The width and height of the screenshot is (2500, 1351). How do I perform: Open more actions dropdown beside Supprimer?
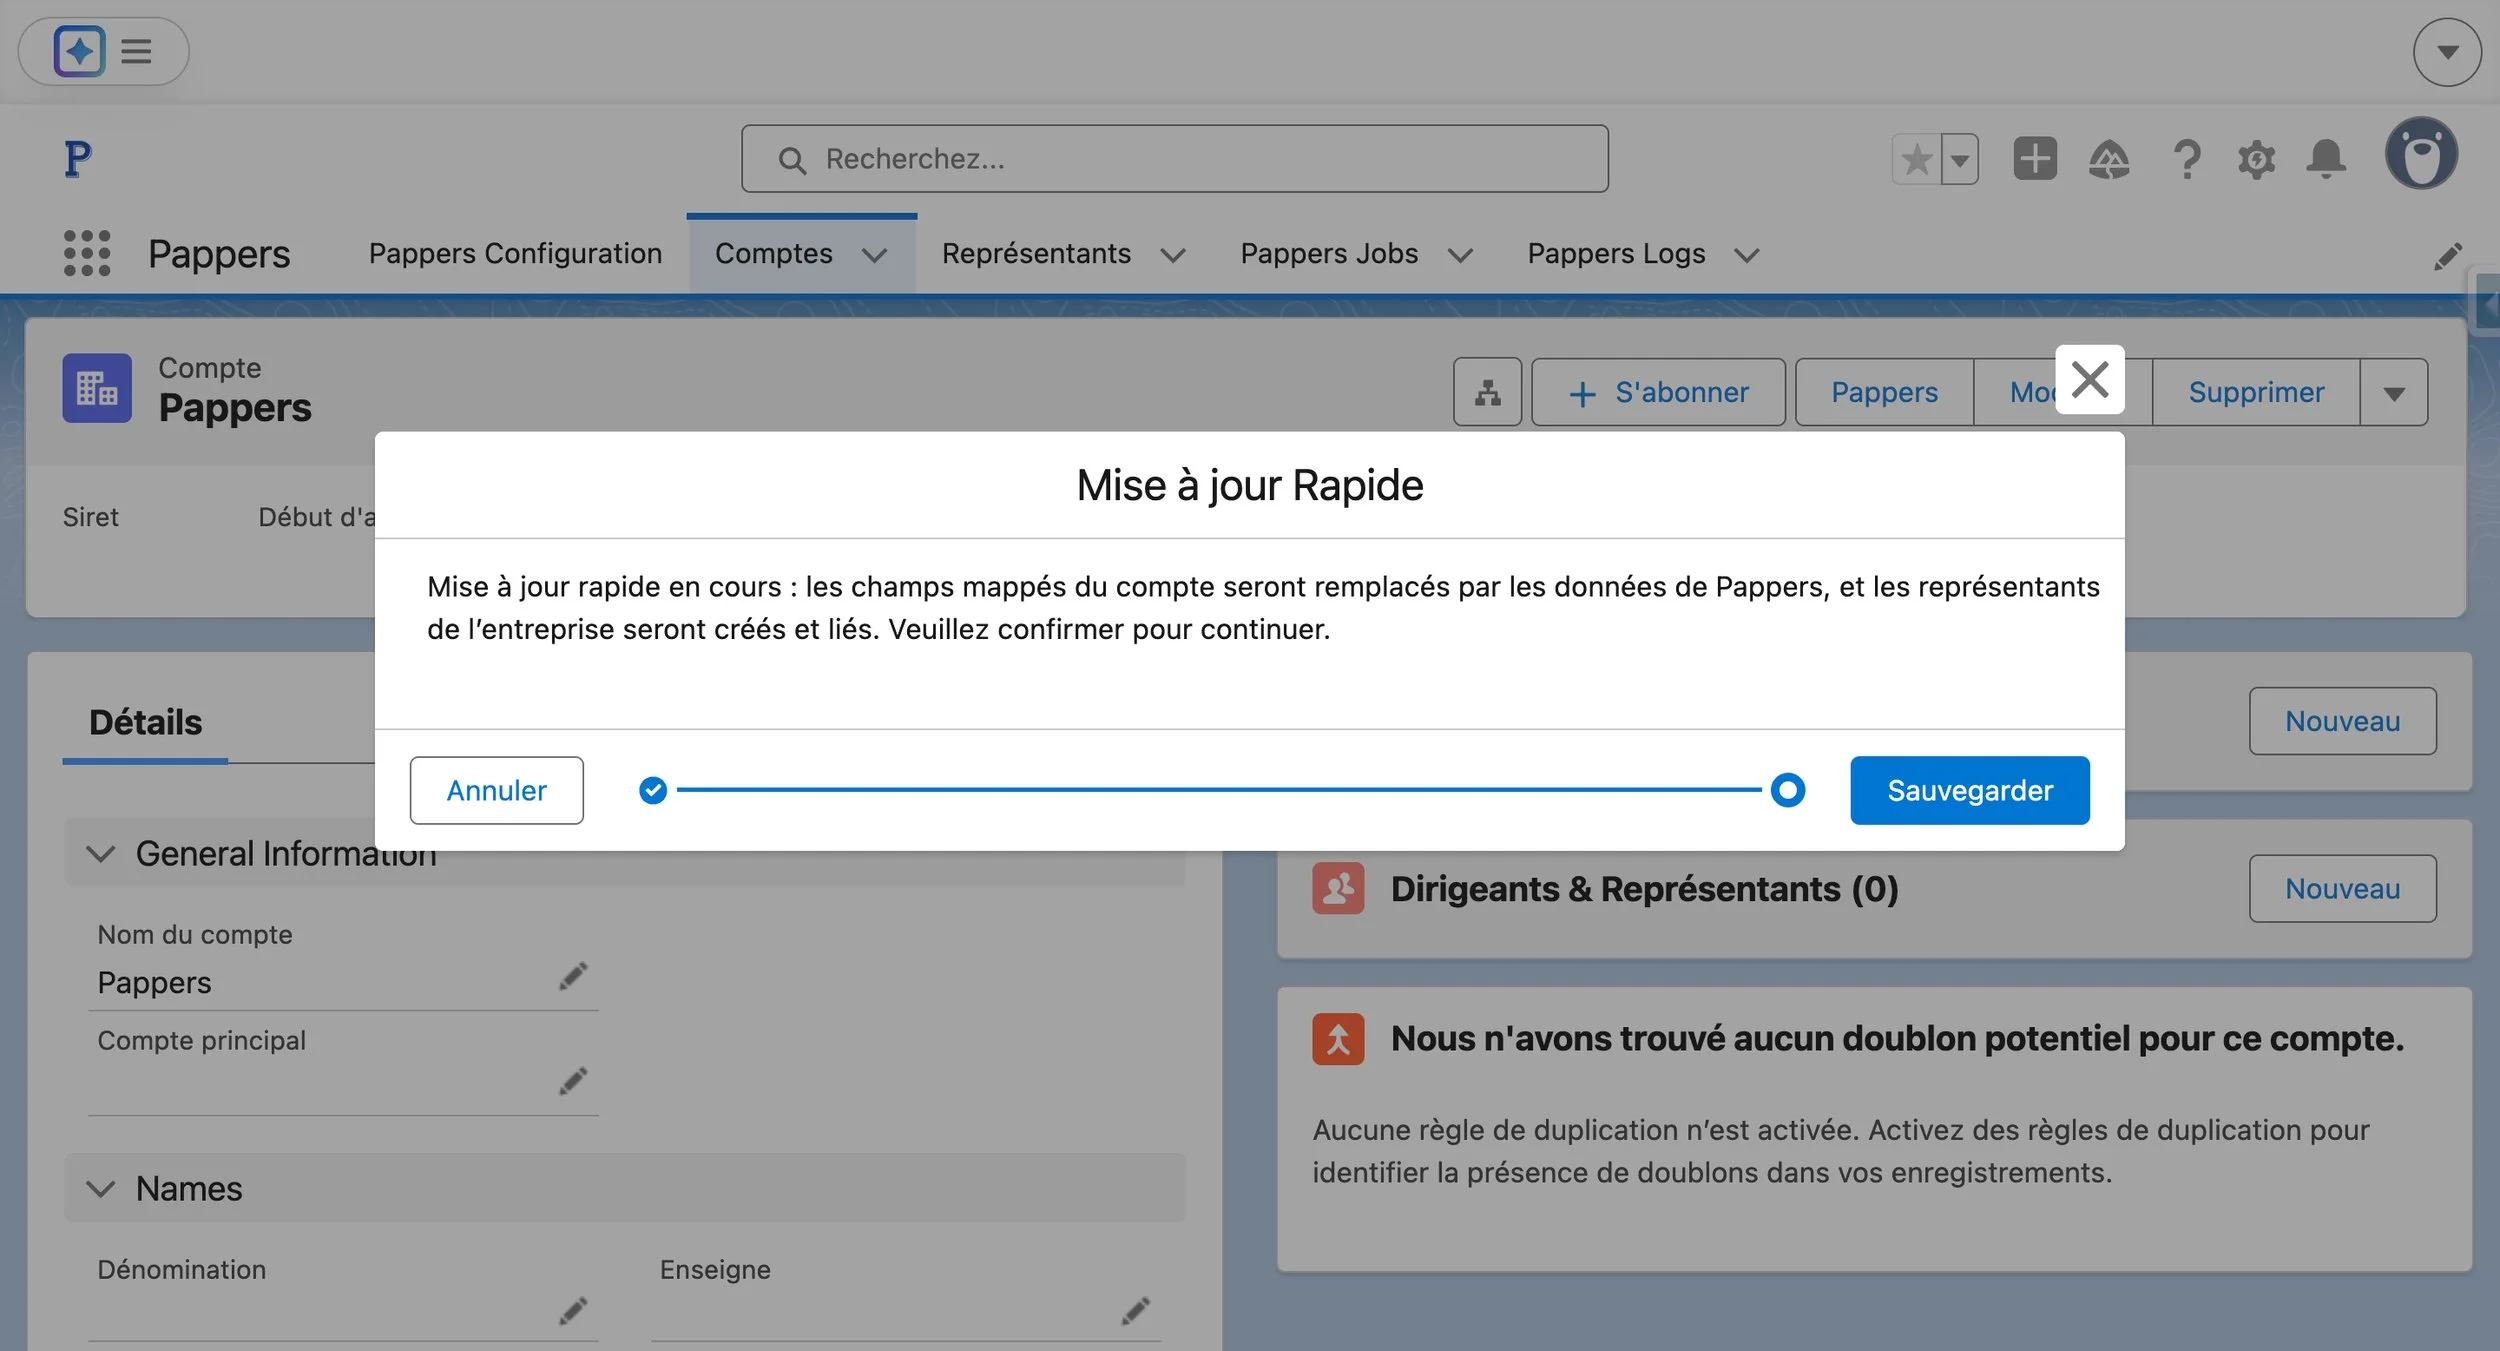click(2393, 392)
